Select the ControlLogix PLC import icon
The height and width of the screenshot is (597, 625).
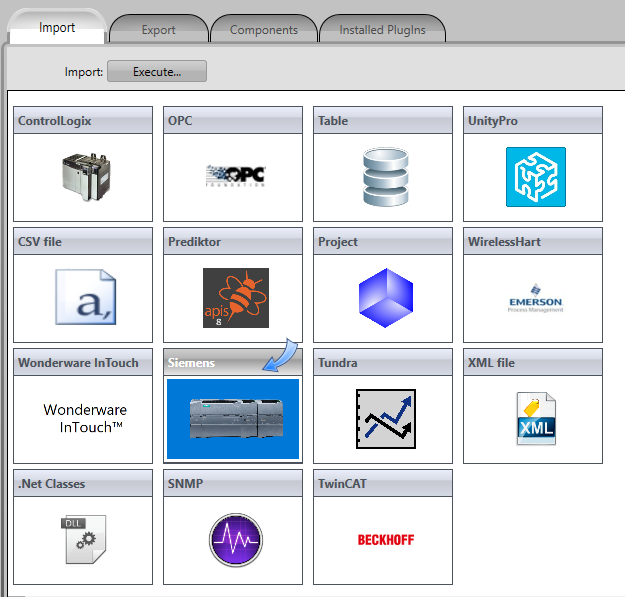coord(84,177)
